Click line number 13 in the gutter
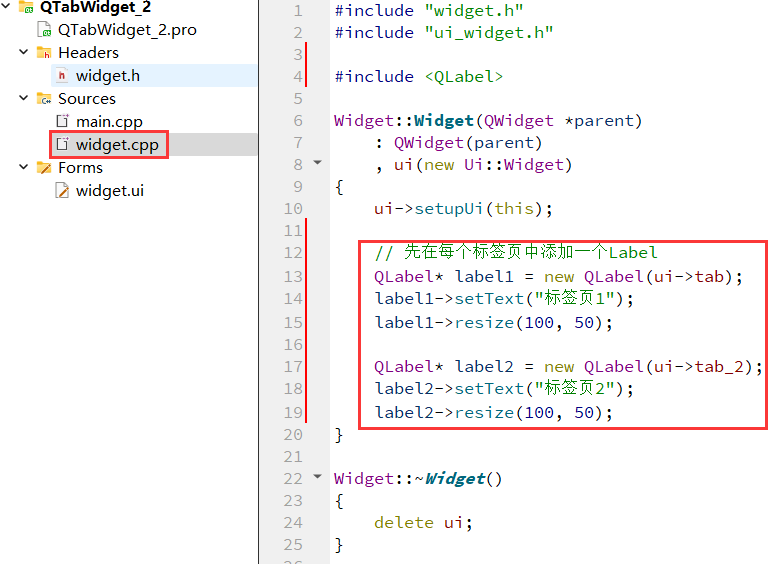This screenshot has width=783, height=564. pyautogui.click(x=293, y=276)
